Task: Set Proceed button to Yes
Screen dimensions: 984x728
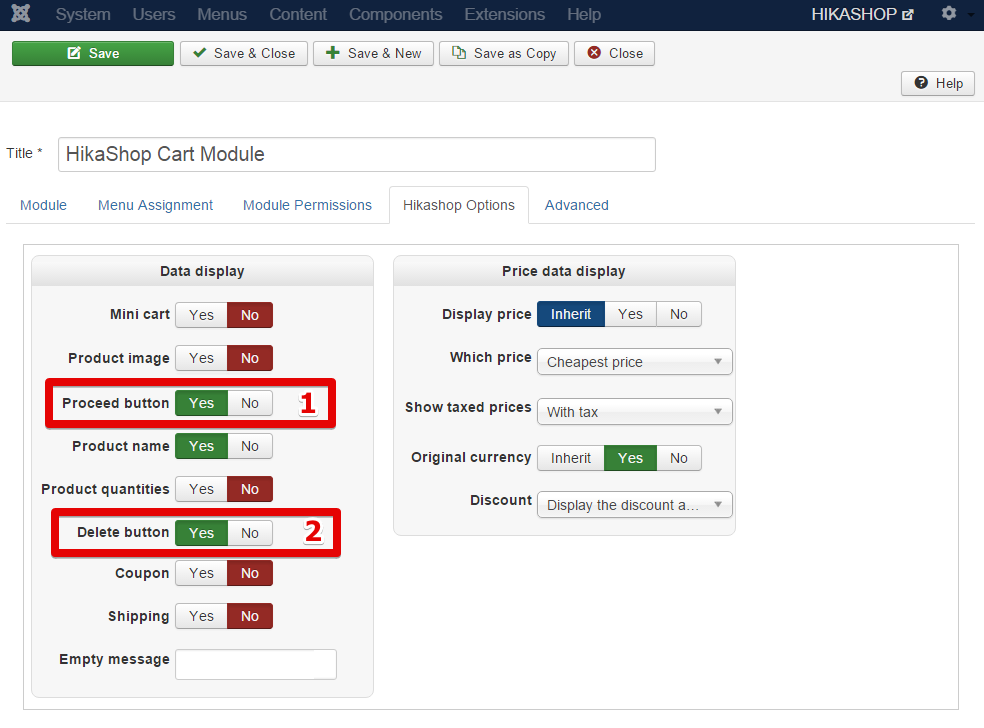Action: [201, 403]
